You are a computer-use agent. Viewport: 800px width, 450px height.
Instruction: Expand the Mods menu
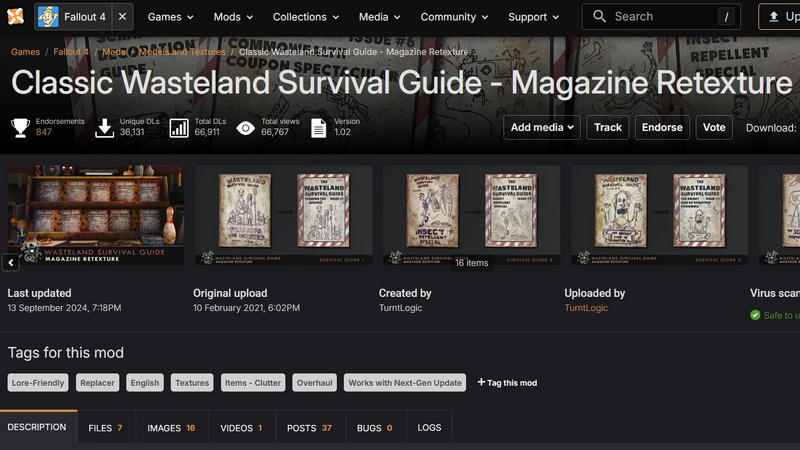pos(233,17)
